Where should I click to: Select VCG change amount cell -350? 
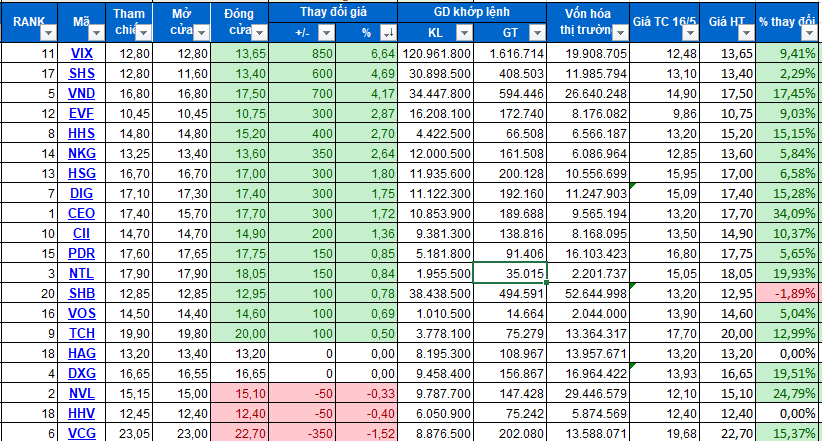[x=302, y=433]
